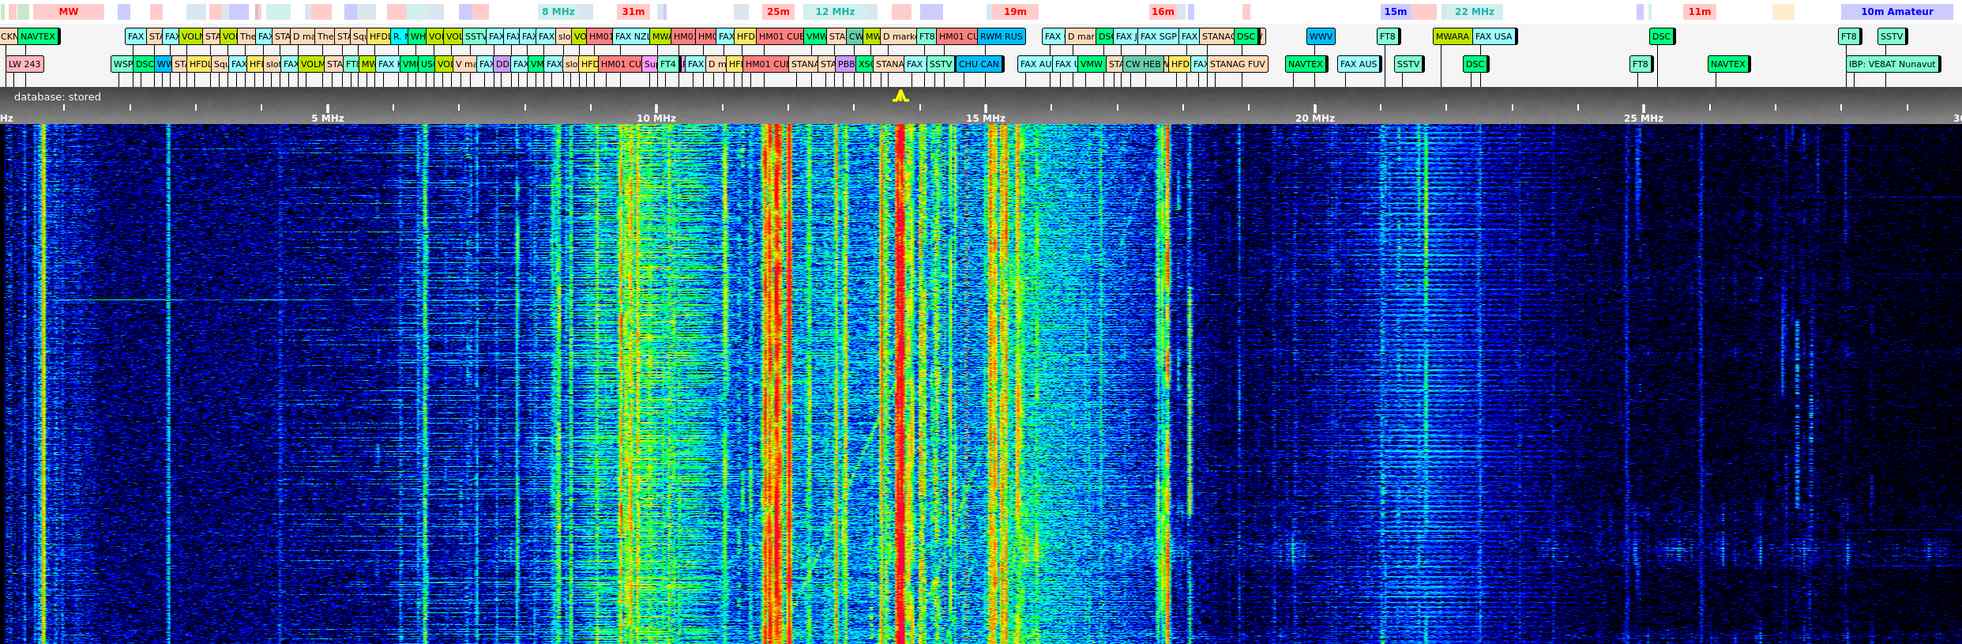
Task: Tune to the purple PBB label
Action: 845,64
